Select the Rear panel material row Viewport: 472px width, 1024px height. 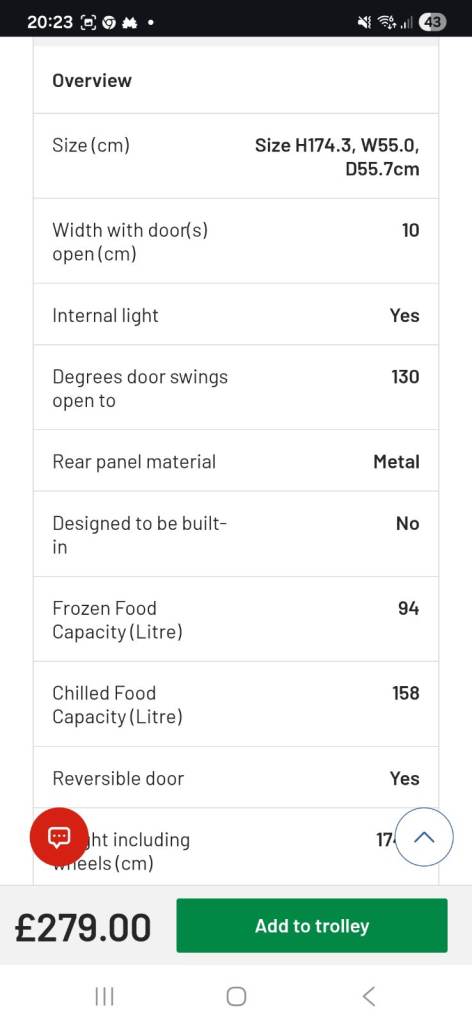pyautogui.click(x=236, y=461)
